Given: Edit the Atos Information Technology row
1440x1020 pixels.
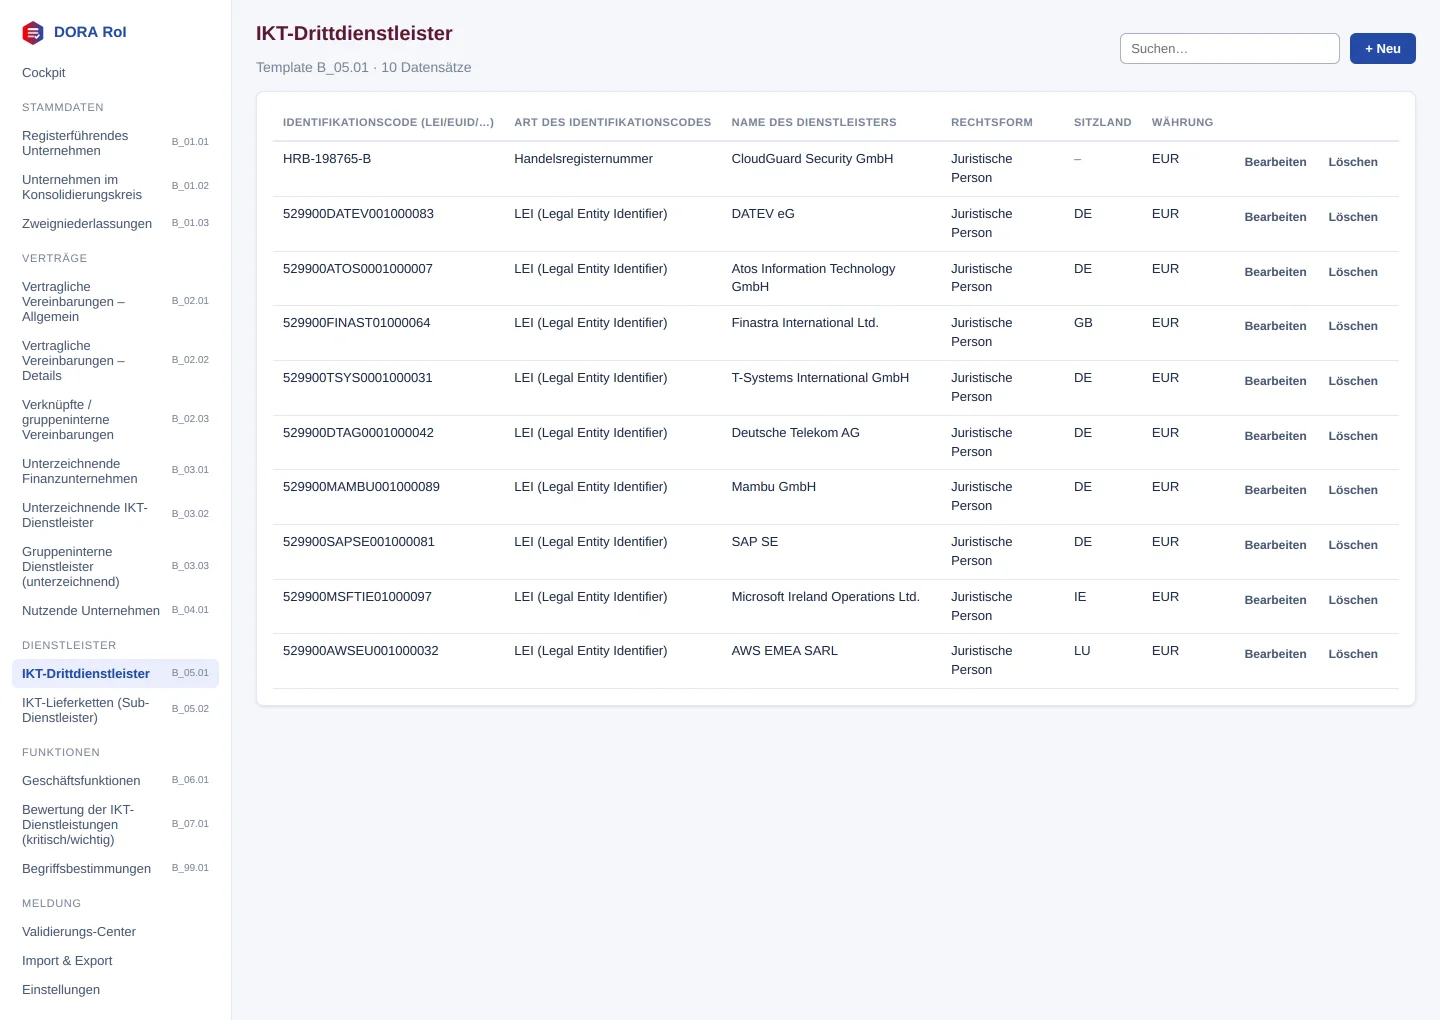Looking at the screenshot, I should pos(1275,272).
